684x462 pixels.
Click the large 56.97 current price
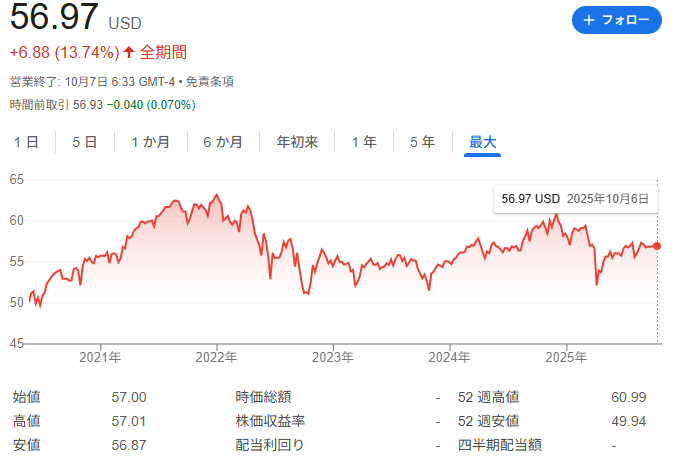coord(55,18)
